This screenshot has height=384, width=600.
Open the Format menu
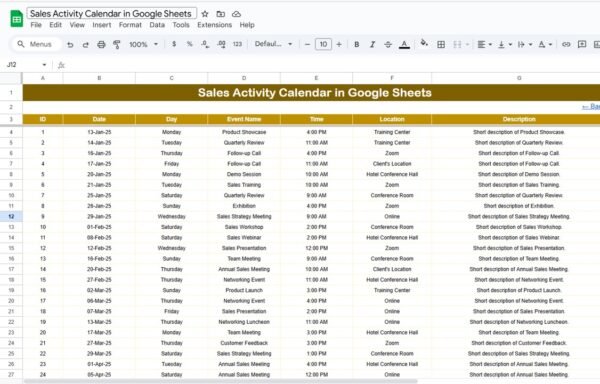coord(130,25)
